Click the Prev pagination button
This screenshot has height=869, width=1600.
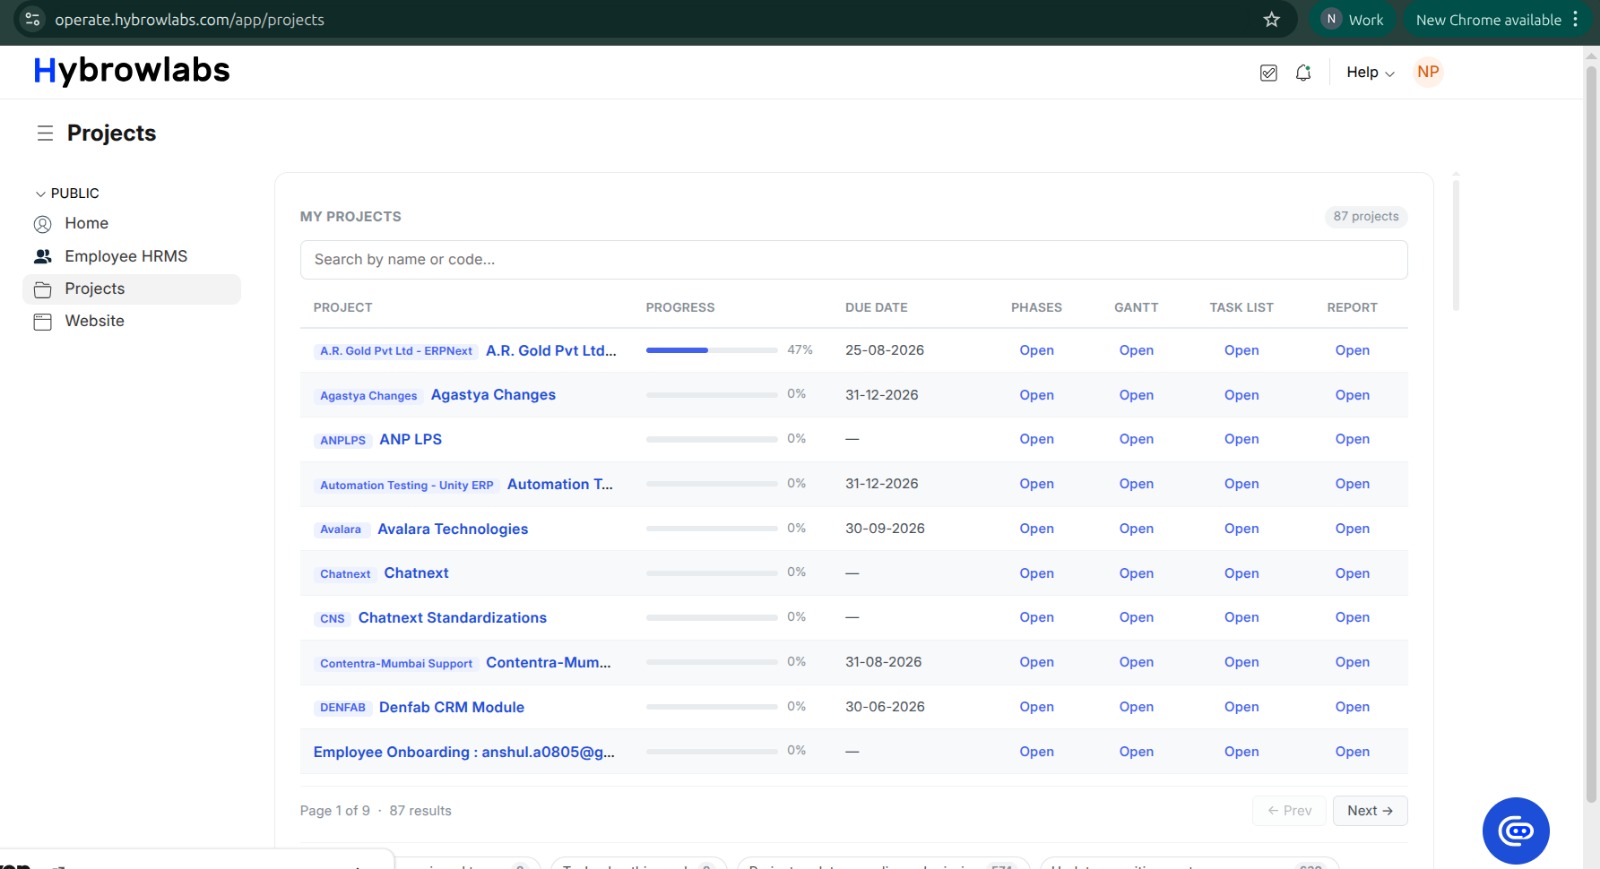(1289, 811)
